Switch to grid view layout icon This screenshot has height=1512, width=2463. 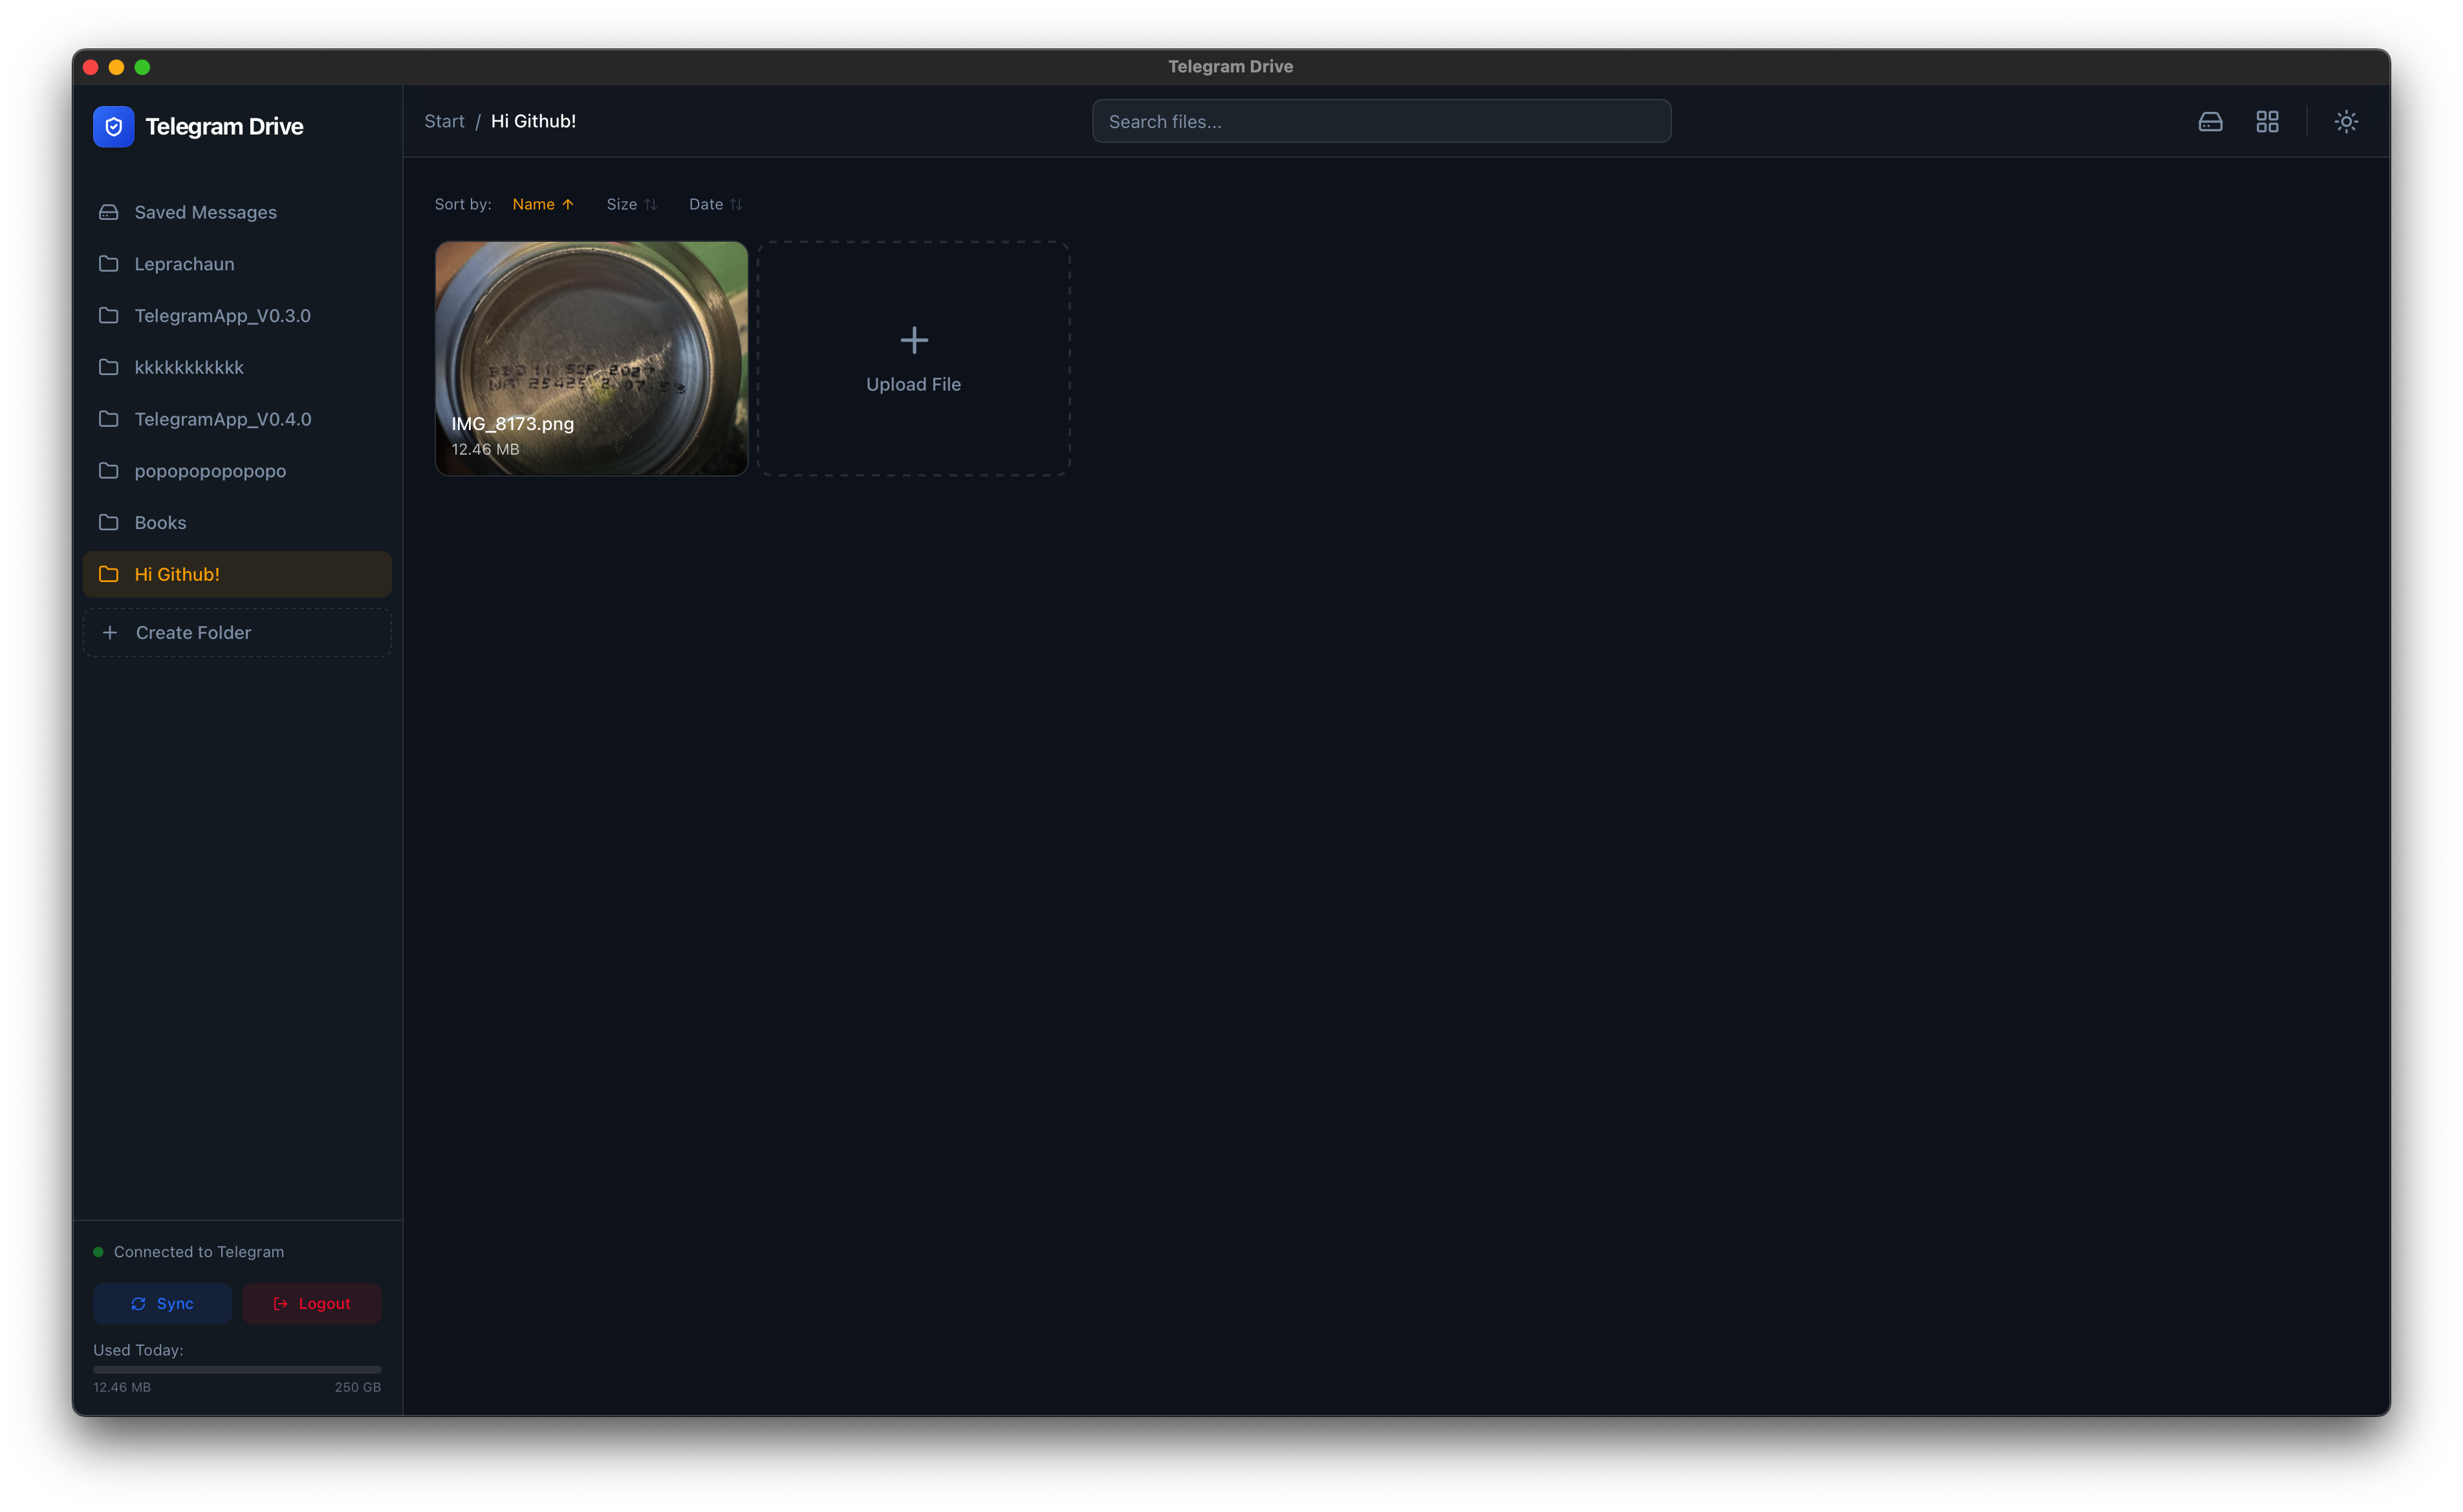[2267, 122]
